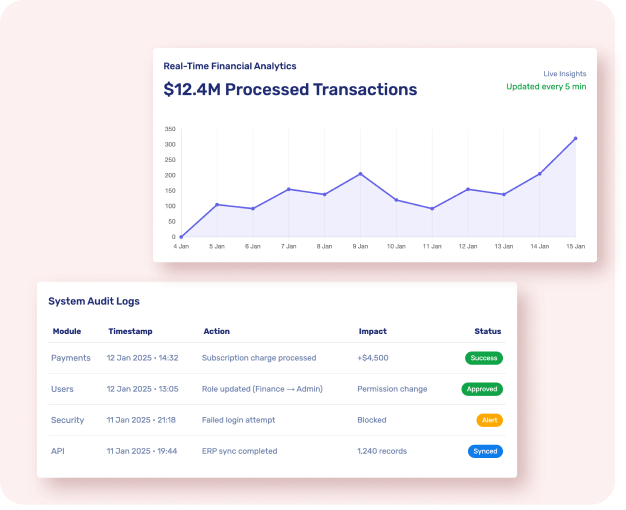The width and height of the screenshot is (626, 510).
Task: Click the 'Updated every 5 min' text
Action: point(546,87)
